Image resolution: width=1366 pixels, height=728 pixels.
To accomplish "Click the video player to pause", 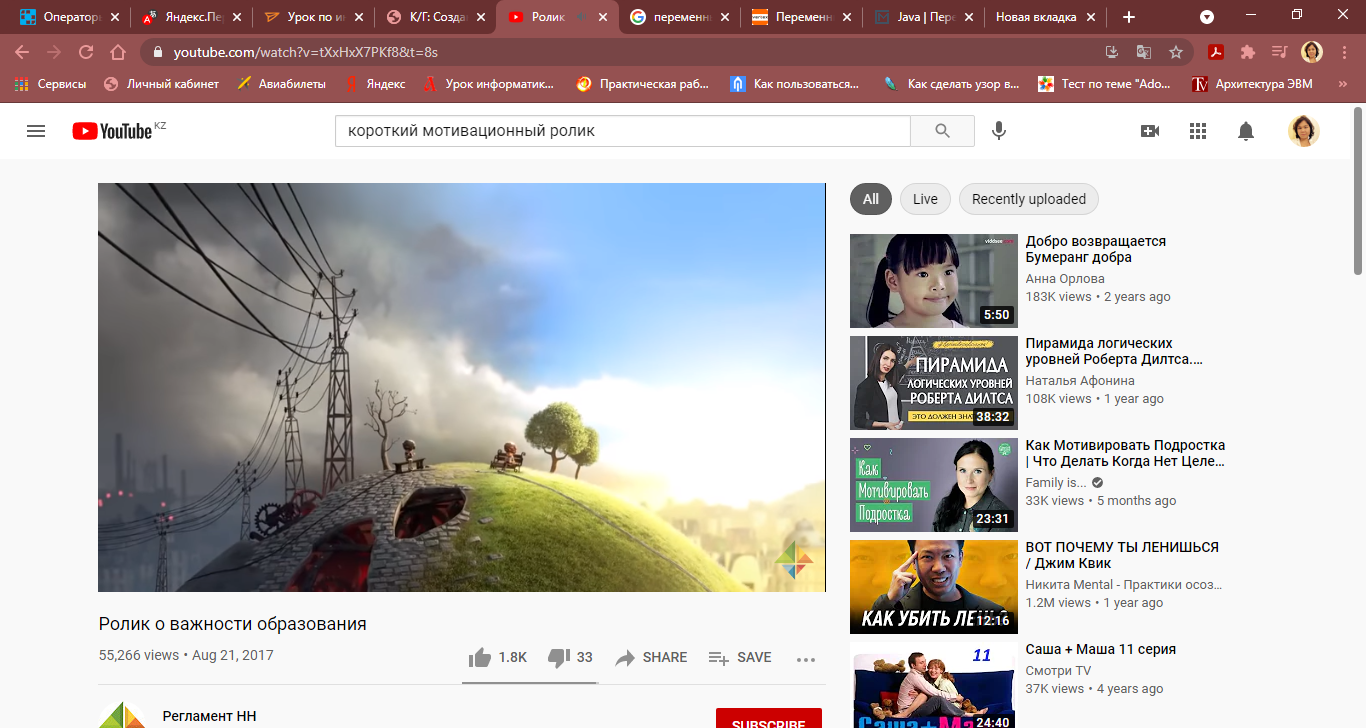I will click(x=461, y=387).
